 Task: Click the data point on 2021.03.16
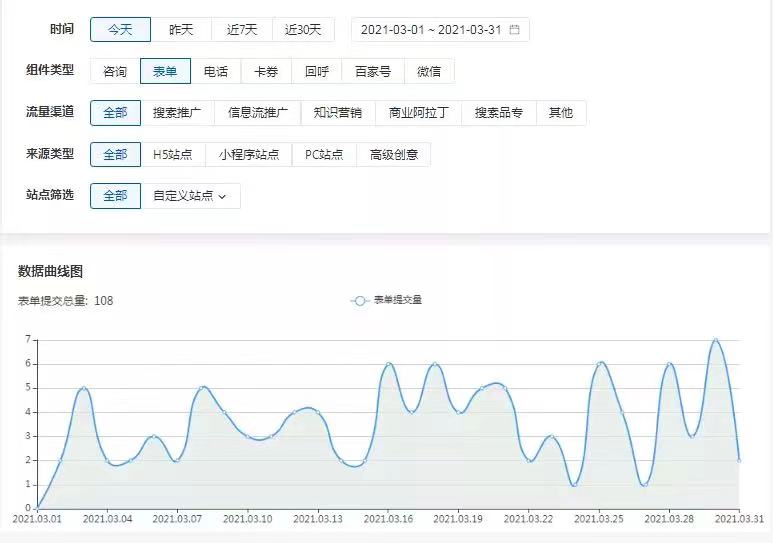[388, 364]
